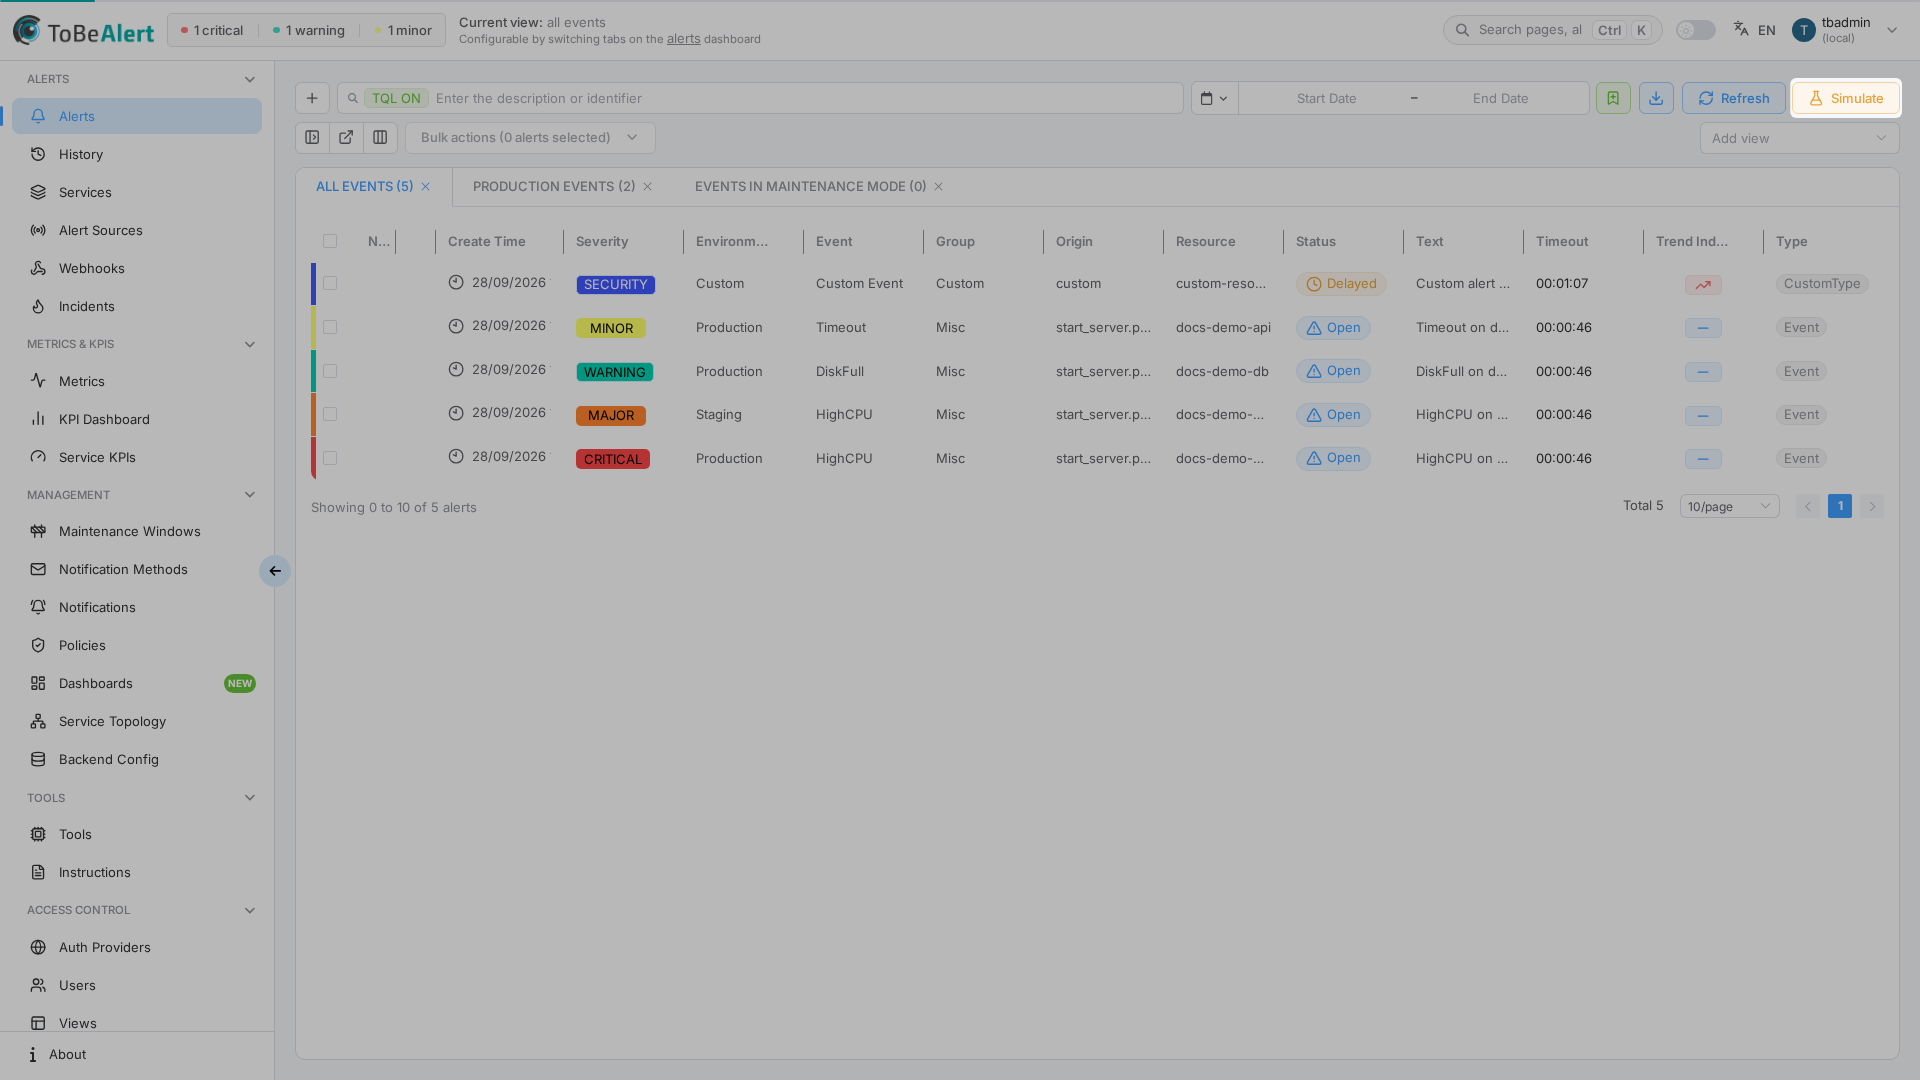Collapse the ALERTS sidebar section

250,79
